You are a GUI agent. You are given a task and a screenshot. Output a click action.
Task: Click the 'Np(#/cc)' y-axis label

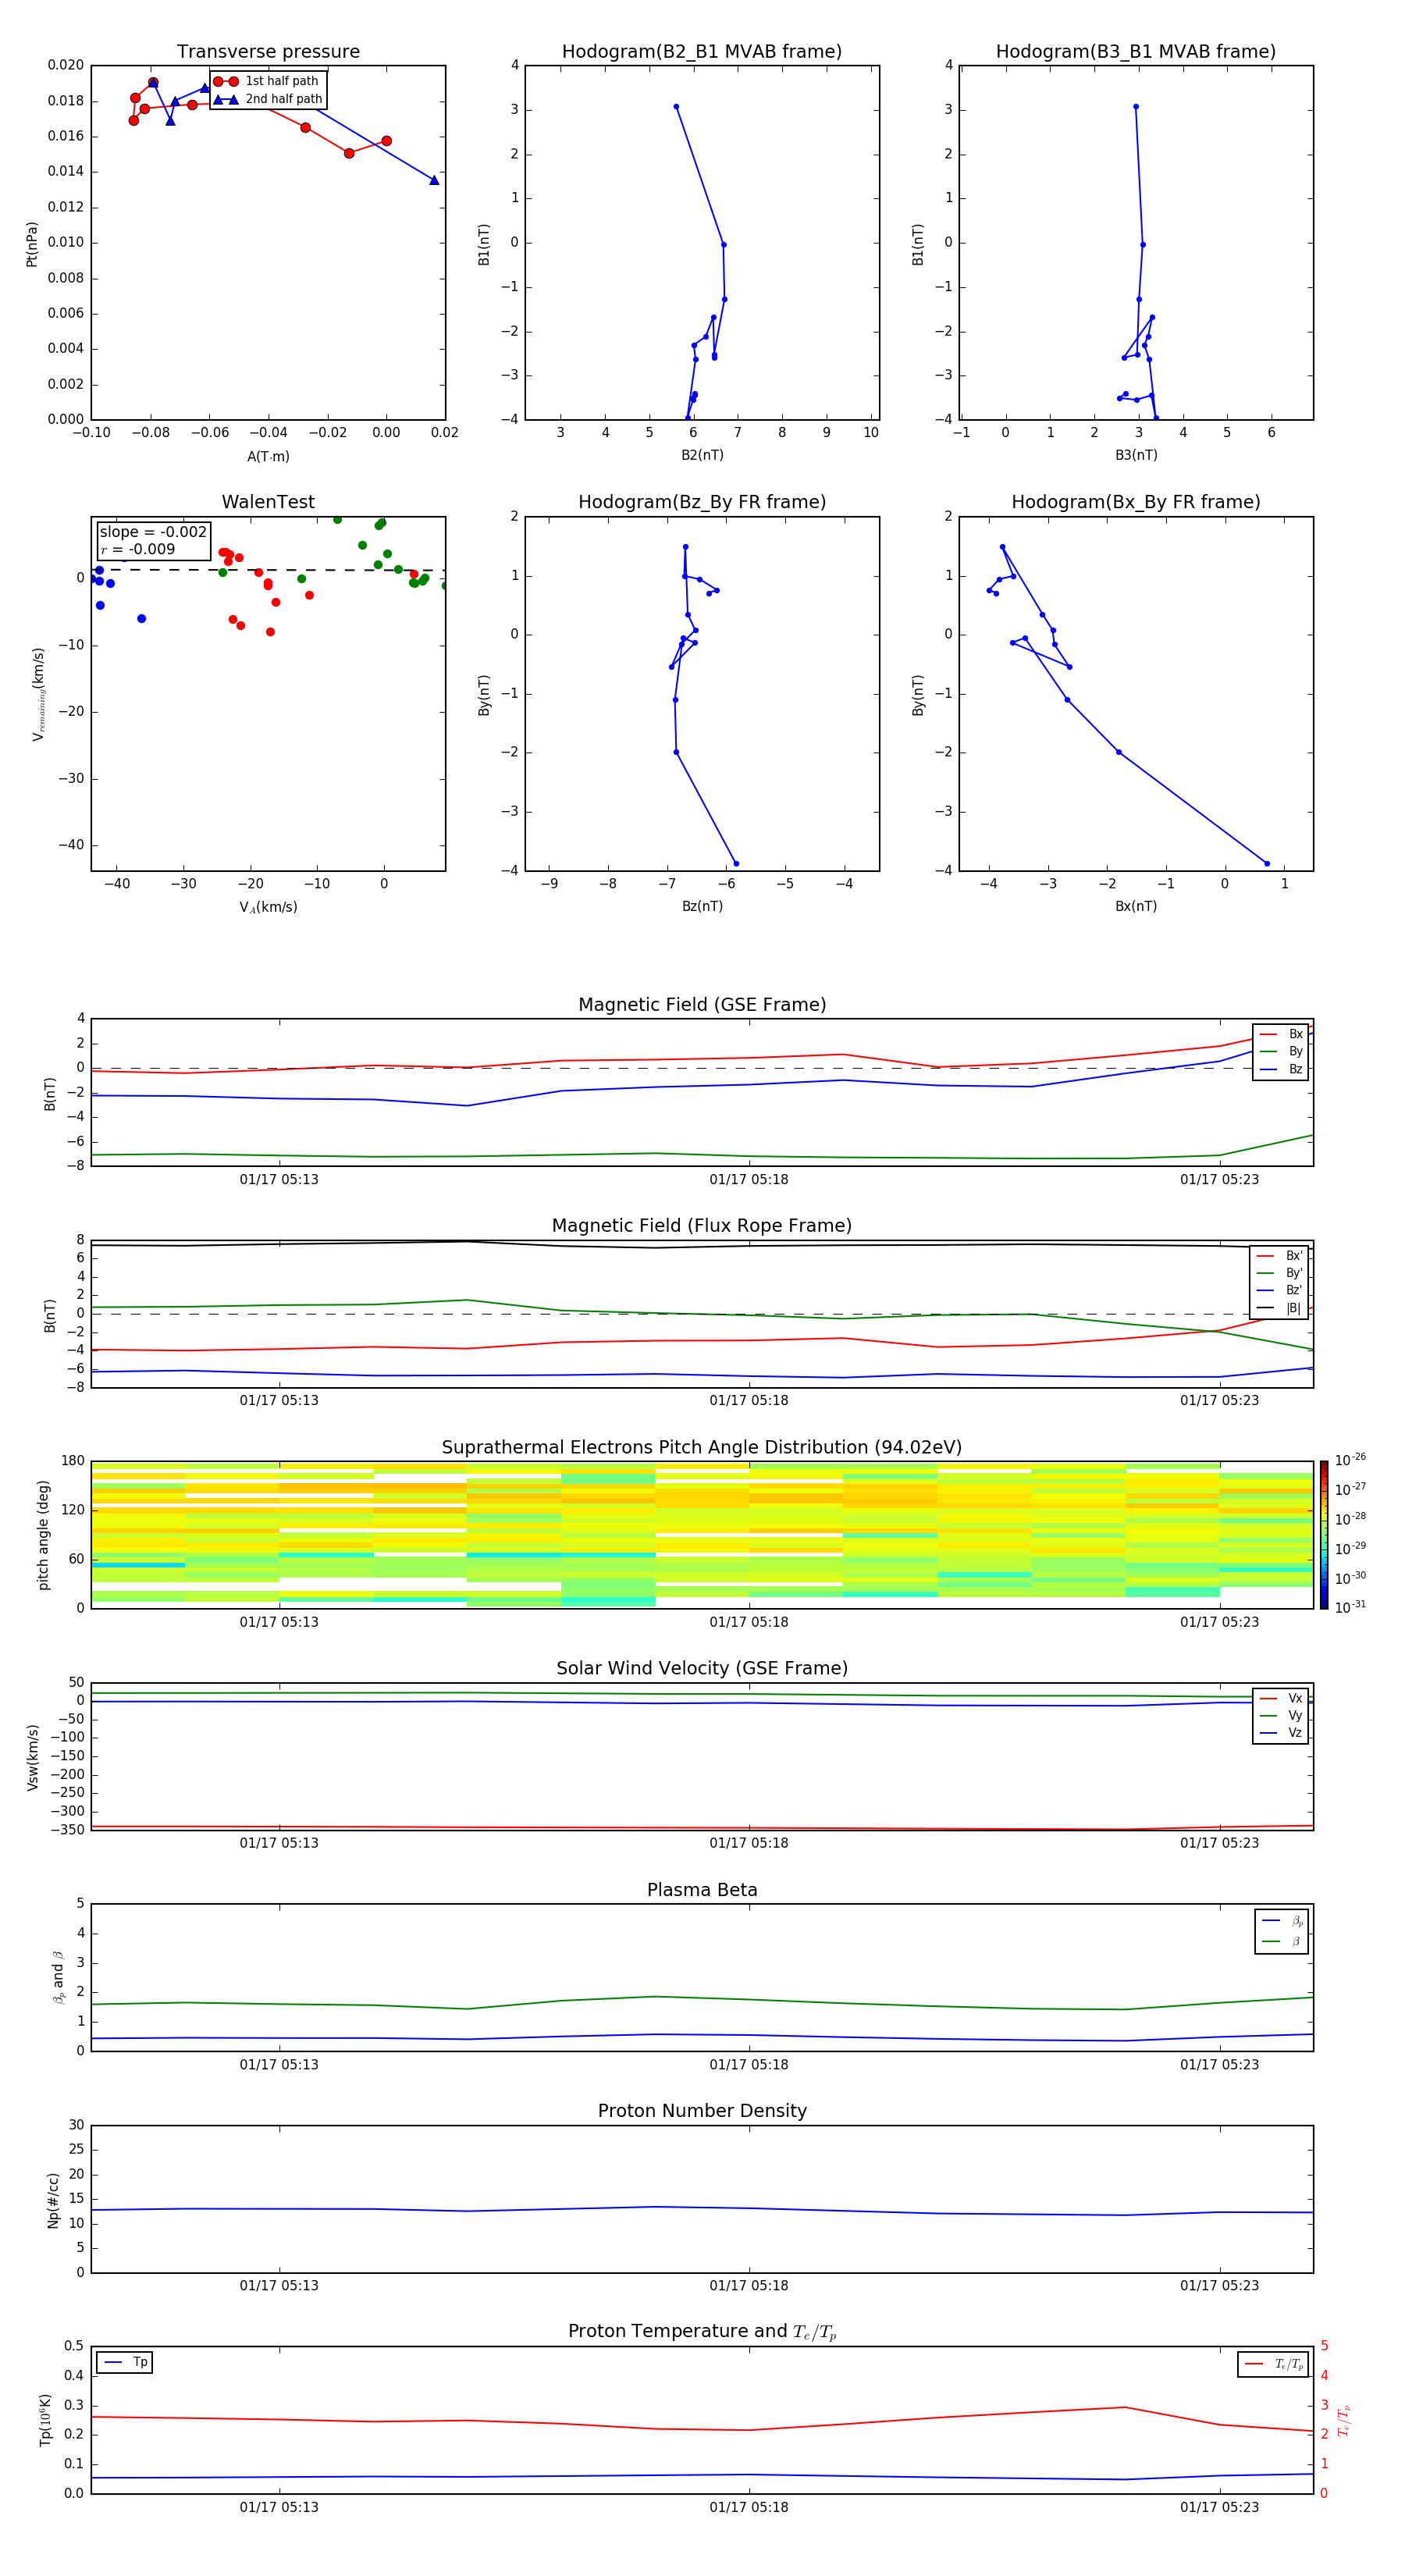53,2200
